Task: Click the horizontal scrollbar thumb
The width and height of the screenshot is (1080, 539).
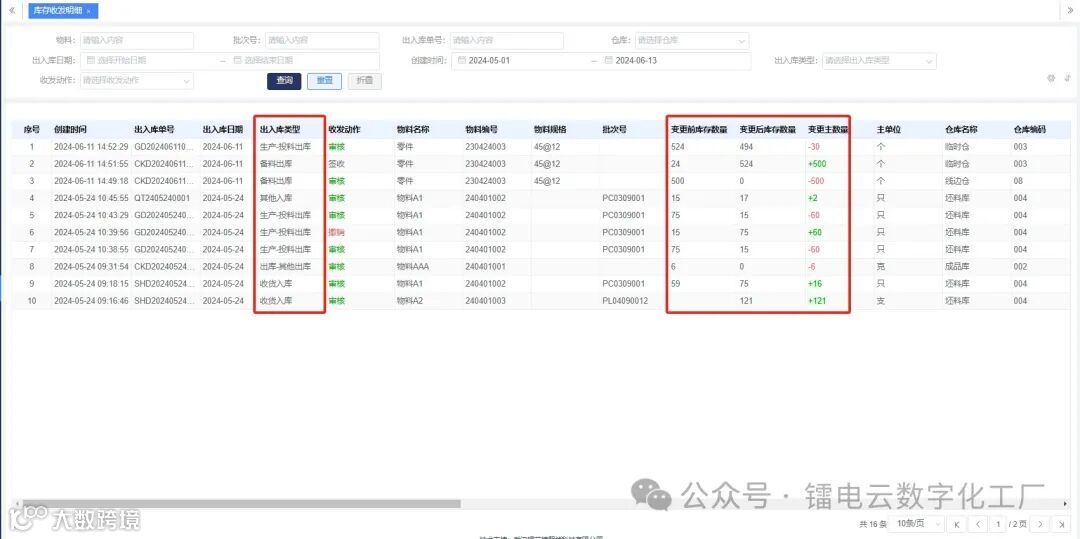Action: (240, 504)
